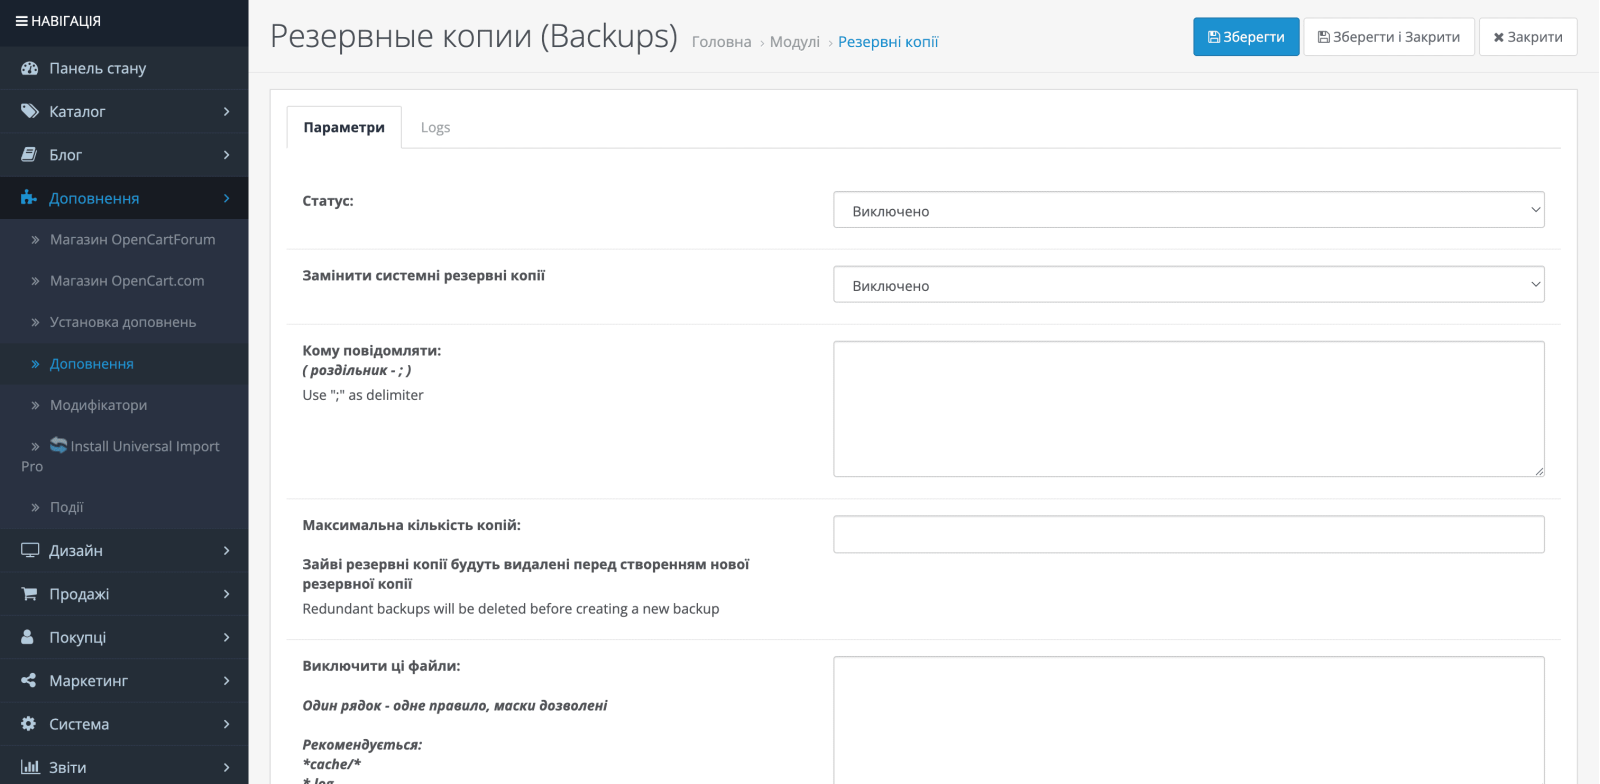Screen dimensions: 1600x784
Task: Click the floppy disk icon on Зберегти
Action: pos(1214,37)
